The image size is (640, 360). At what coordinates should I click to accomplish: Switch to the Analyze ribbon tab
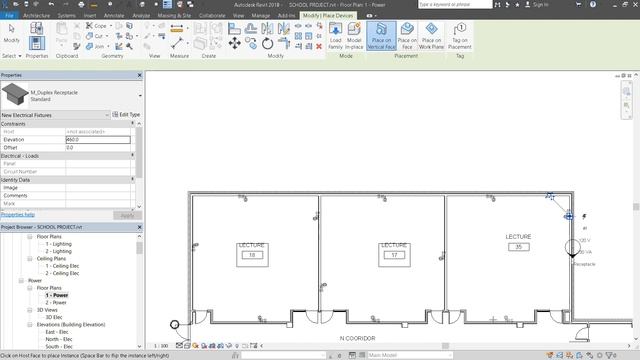141,16
